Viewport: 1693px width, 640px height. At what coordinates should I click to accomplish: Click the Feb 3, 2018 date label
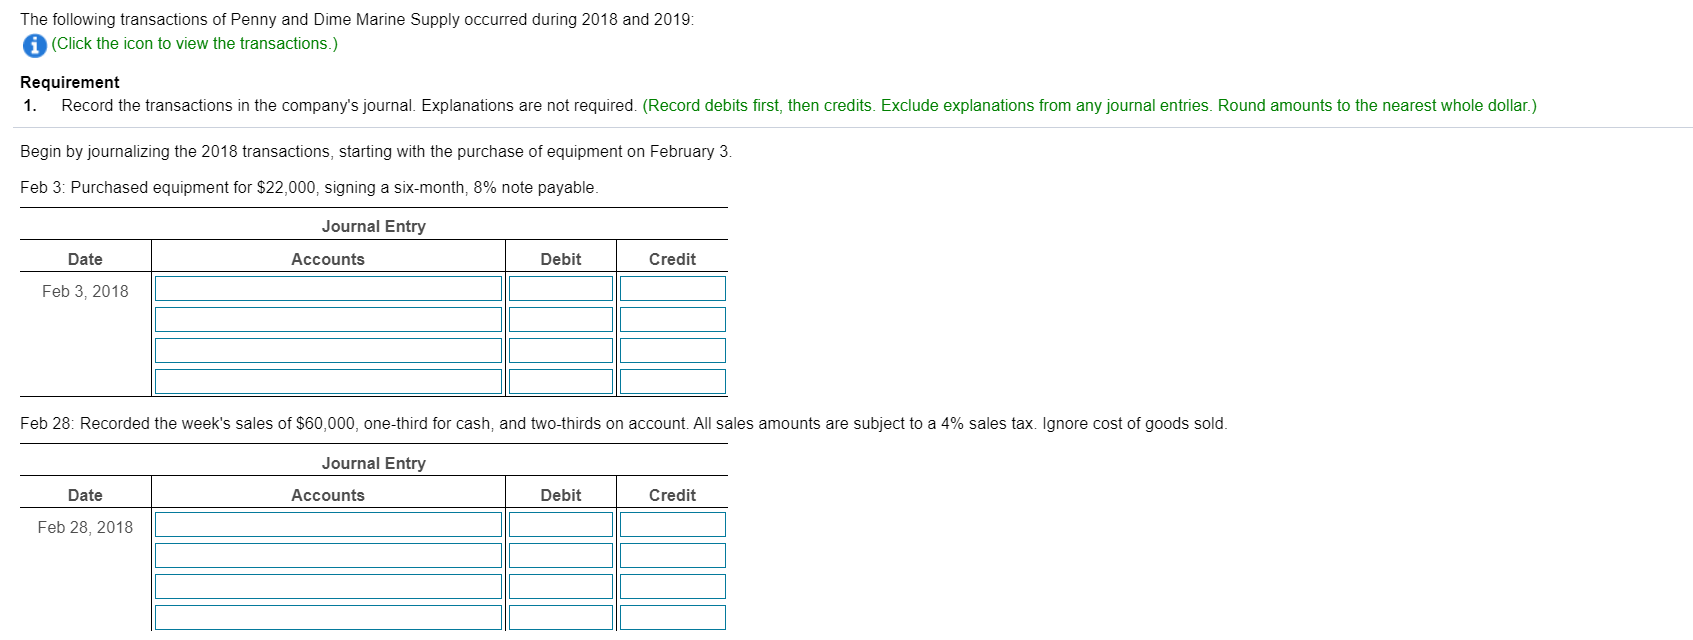click(x=85, y=291)
